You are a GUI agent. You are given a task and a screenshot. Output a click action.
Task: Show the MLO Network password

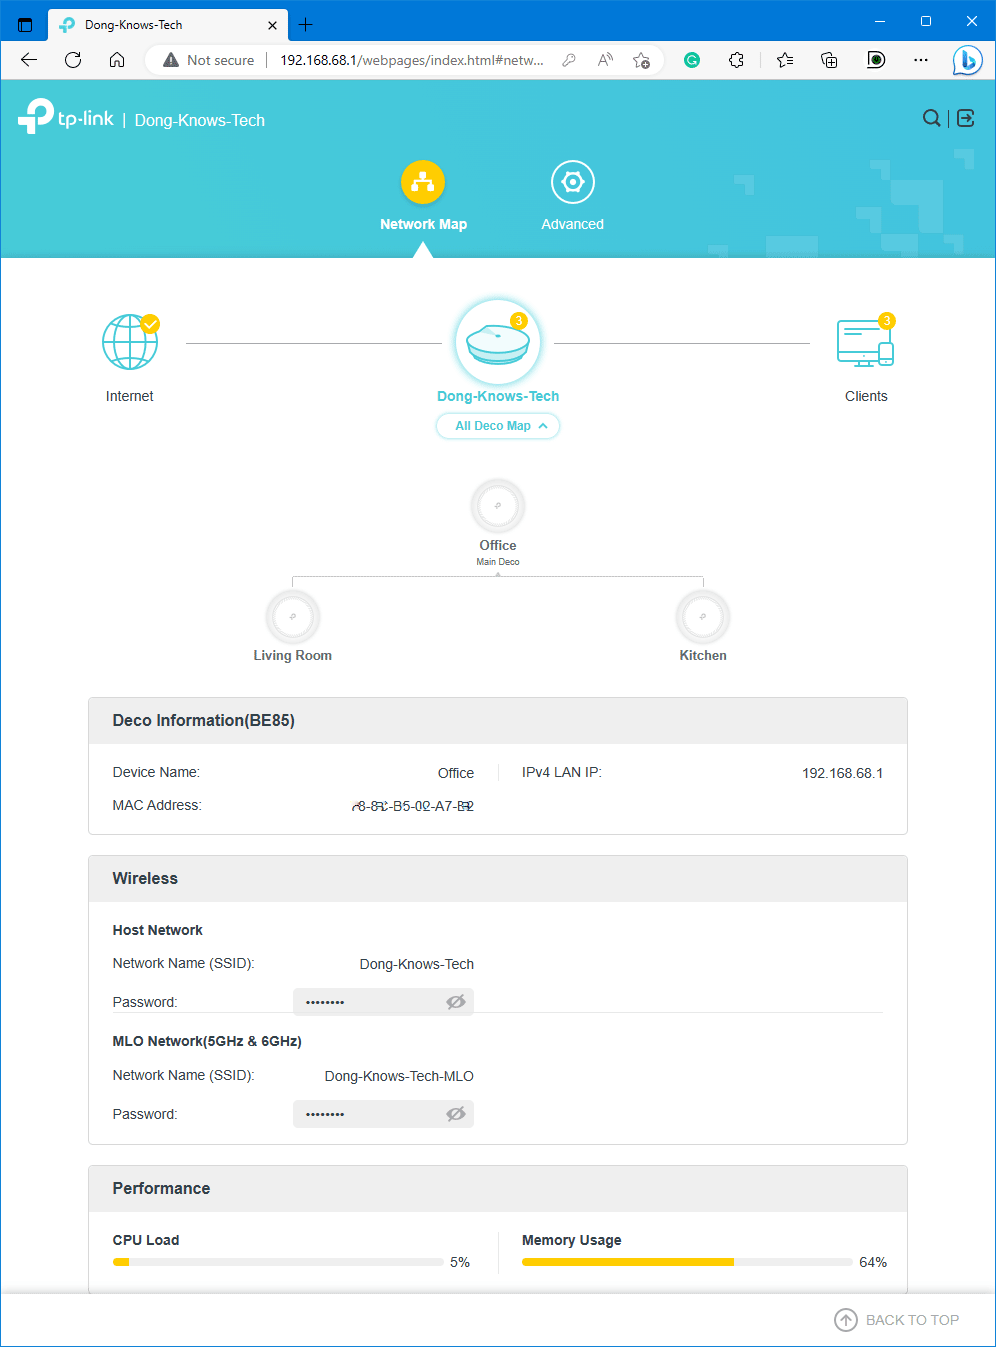pyautogui.click(x=456, y=1113)
